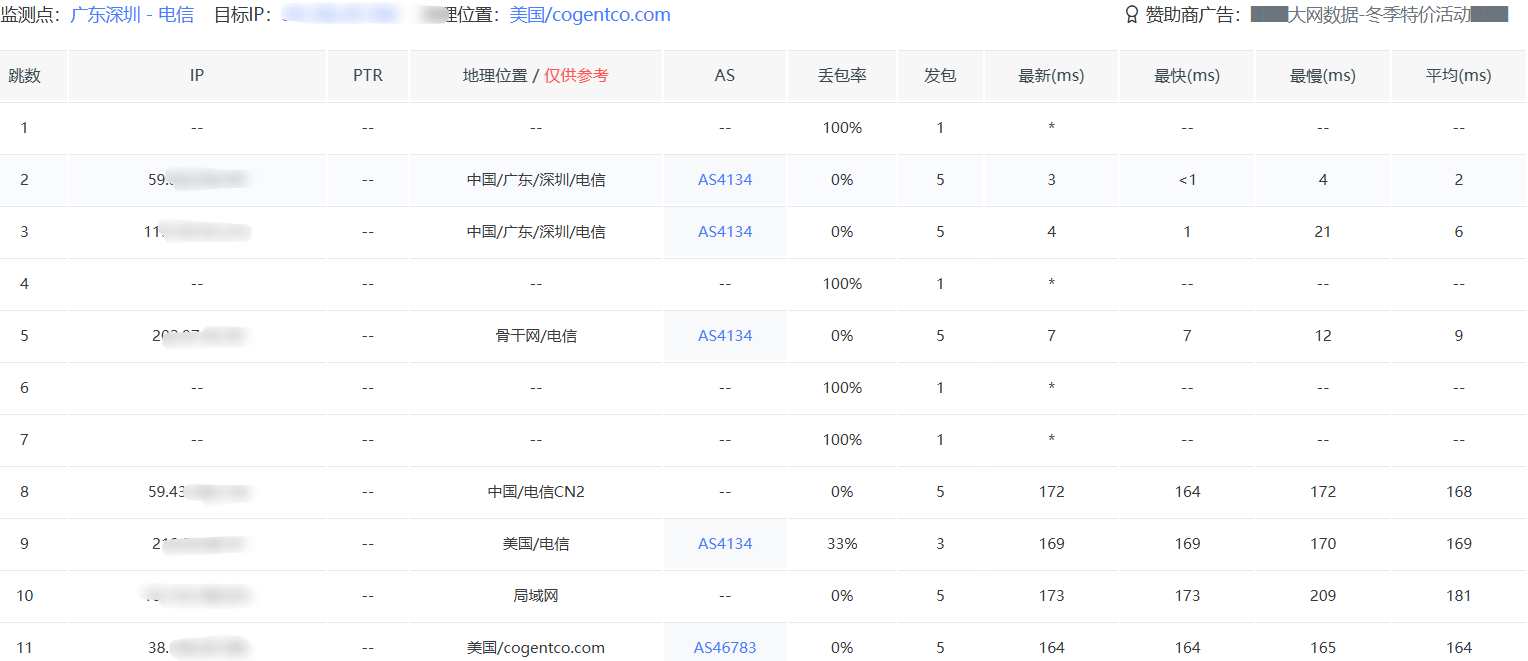
Task: Open the 大网数据-冬季特价活动 sponsor ad
Action: pyautogui.click(x=1378, y=15)
